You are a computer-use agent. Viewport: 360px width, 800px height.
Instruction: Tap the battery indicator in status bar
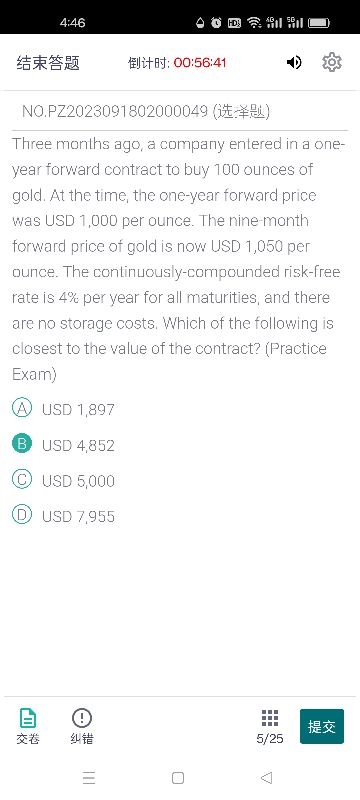pyautogui.click(x=319, y=22)
